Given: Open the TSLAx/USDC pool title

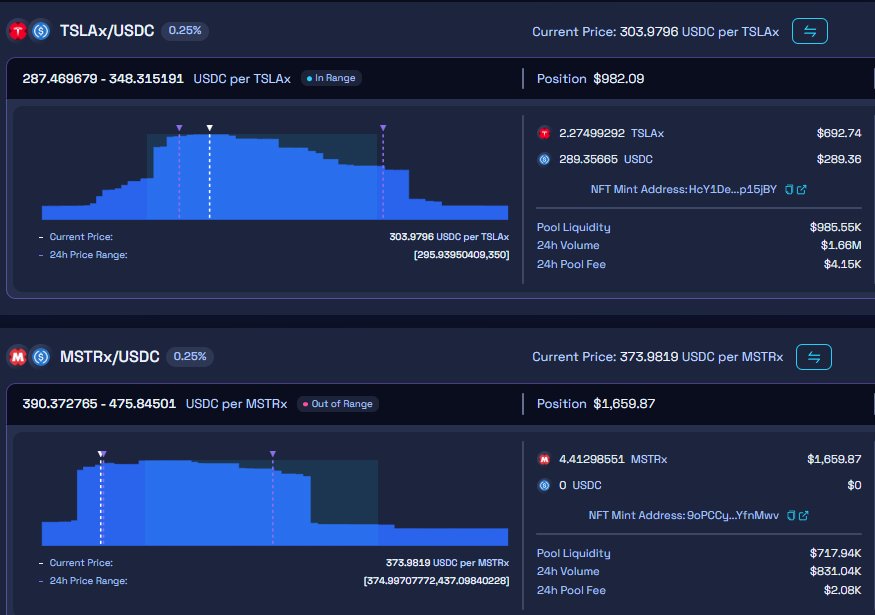Looking at the screenshot, I should pos(107,31).
